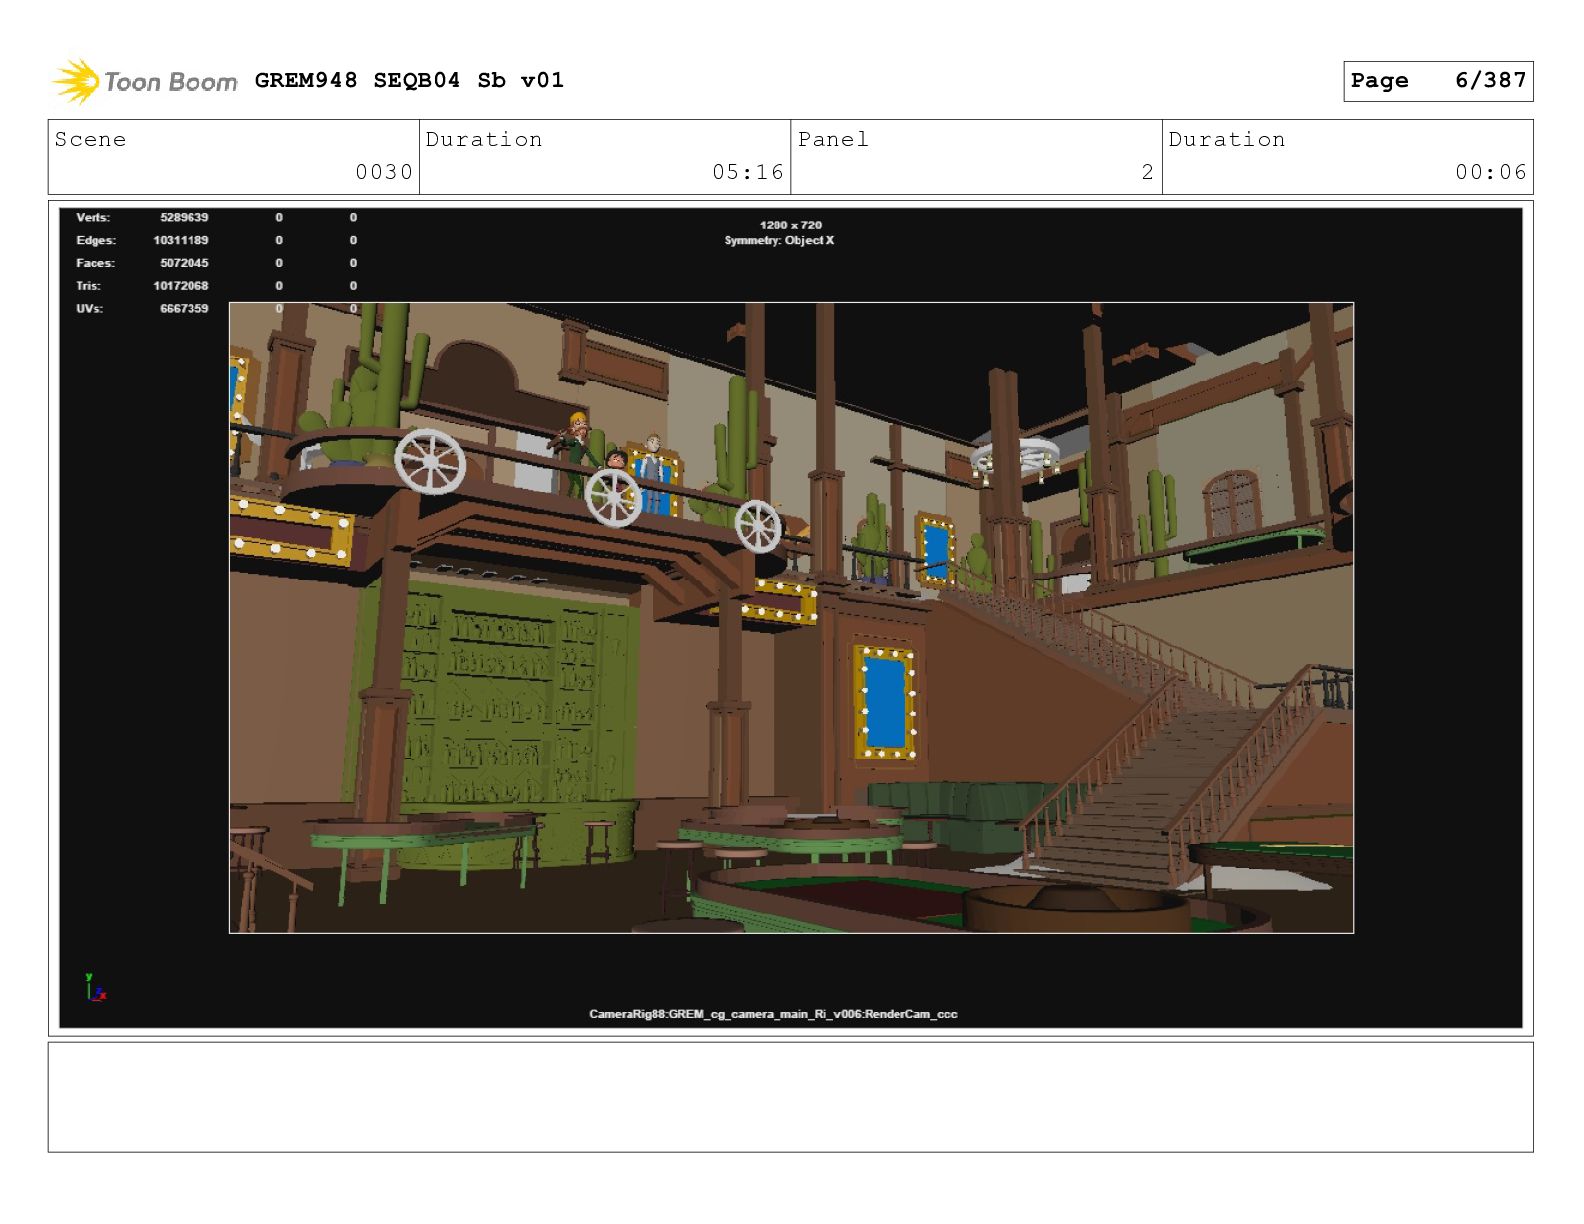Viewport: 1584px width, 1224px height.
Task: Click the 'UVs:' count 6667359
Action: point(184,308)
